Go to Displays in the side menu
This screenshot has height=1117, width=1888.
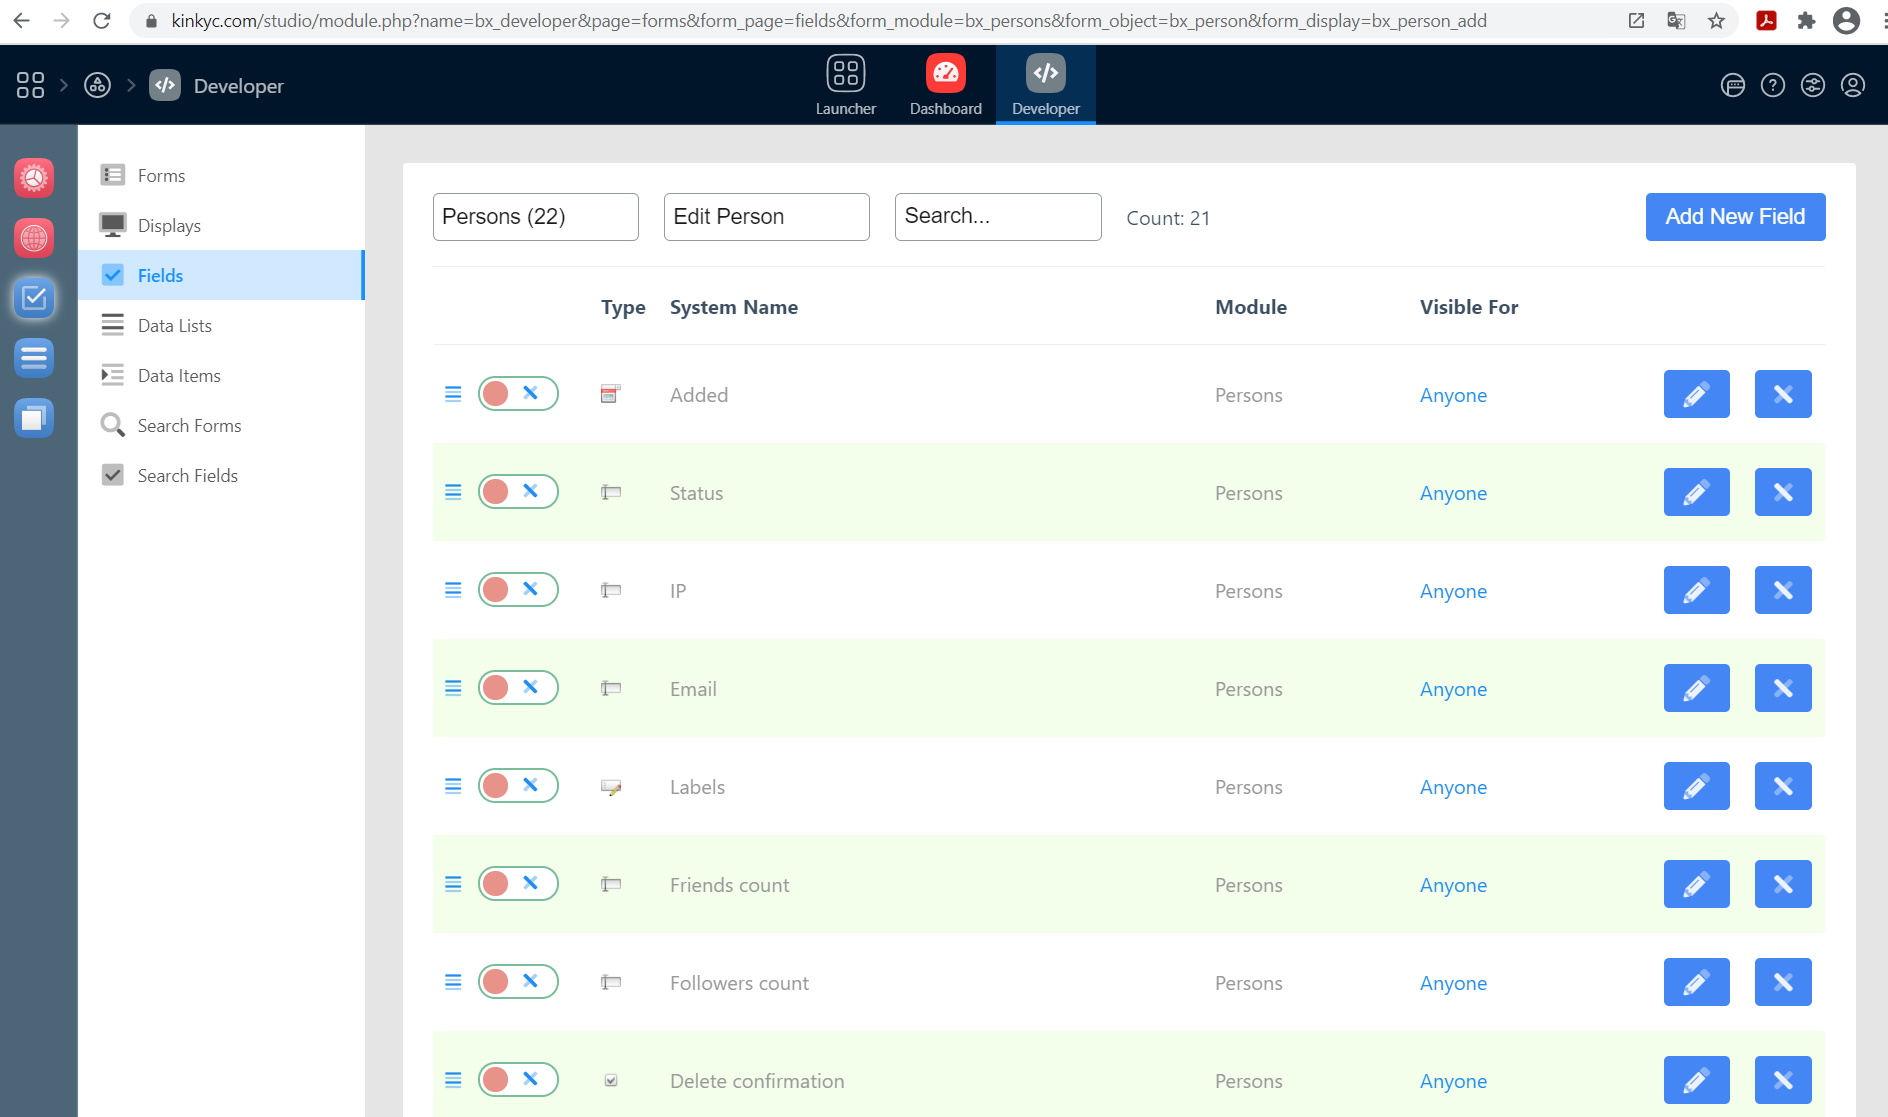tap(169, 226)
